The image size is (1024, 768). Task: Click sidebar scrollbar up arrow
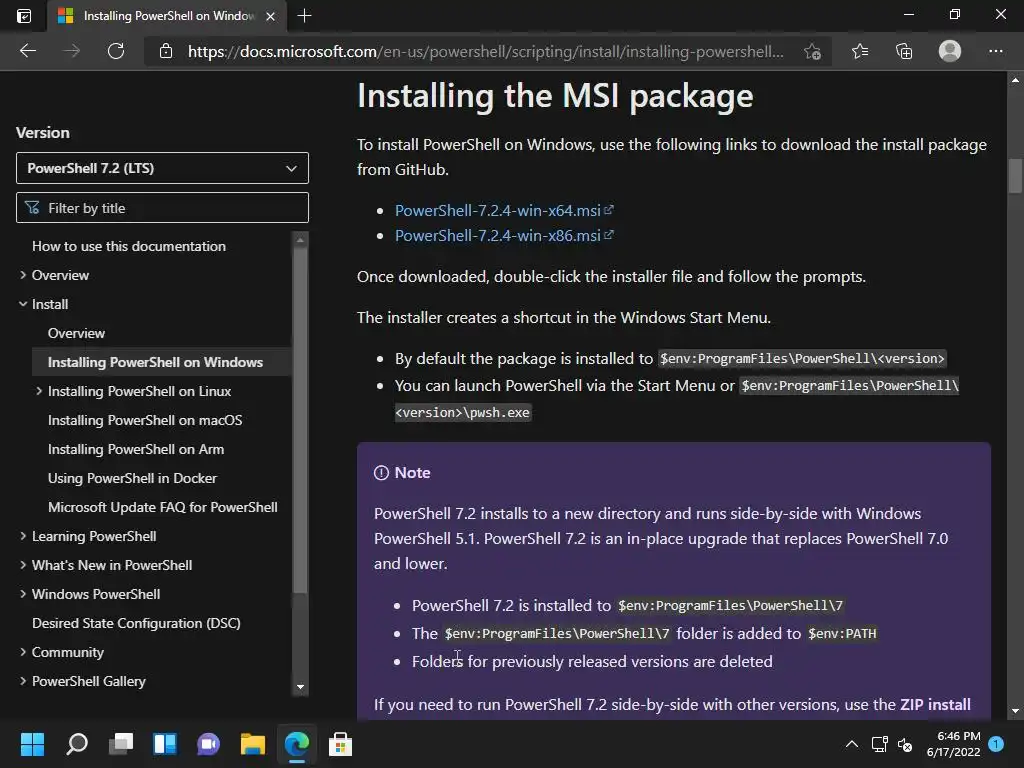tap(300, 240)
